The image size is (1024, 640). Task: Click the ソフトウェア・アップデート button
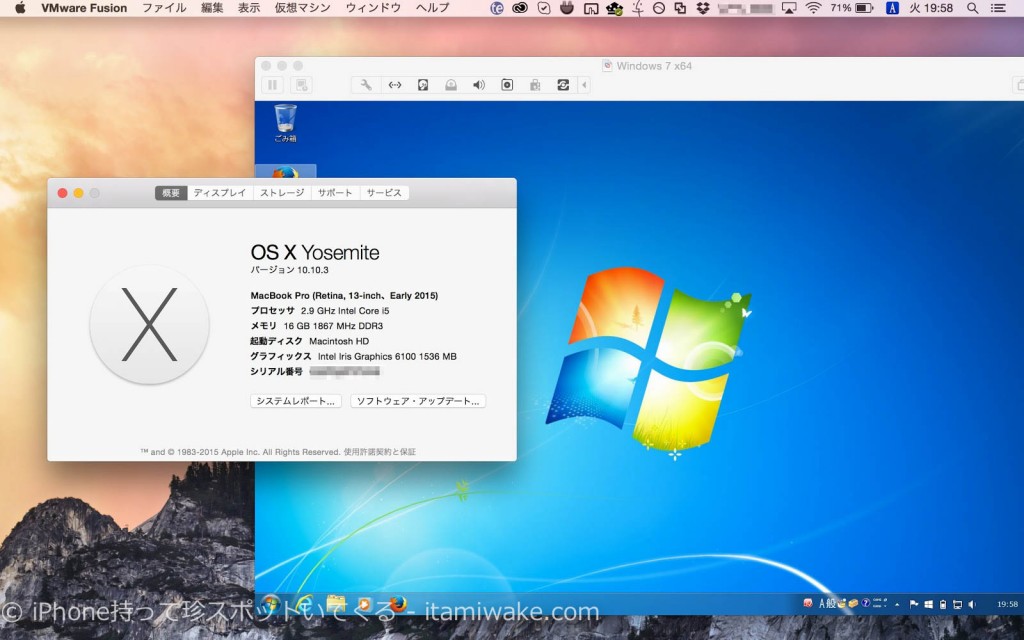coord(418,401)
